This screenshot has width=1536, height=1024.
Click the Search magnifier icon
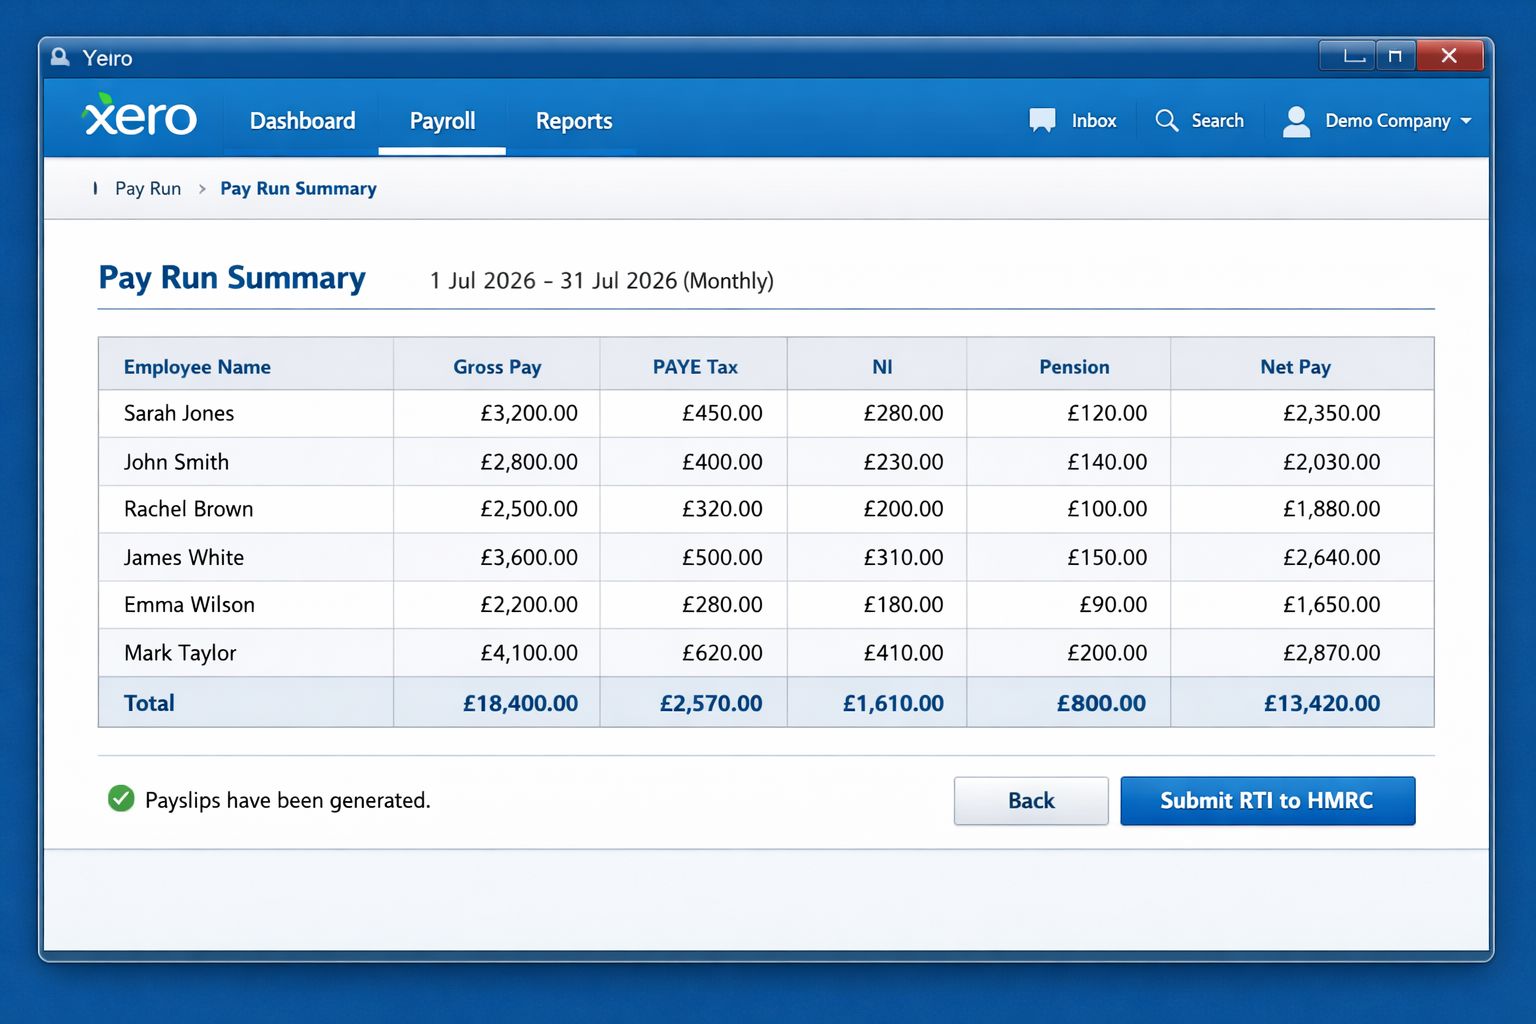[x=1166, y=120]
